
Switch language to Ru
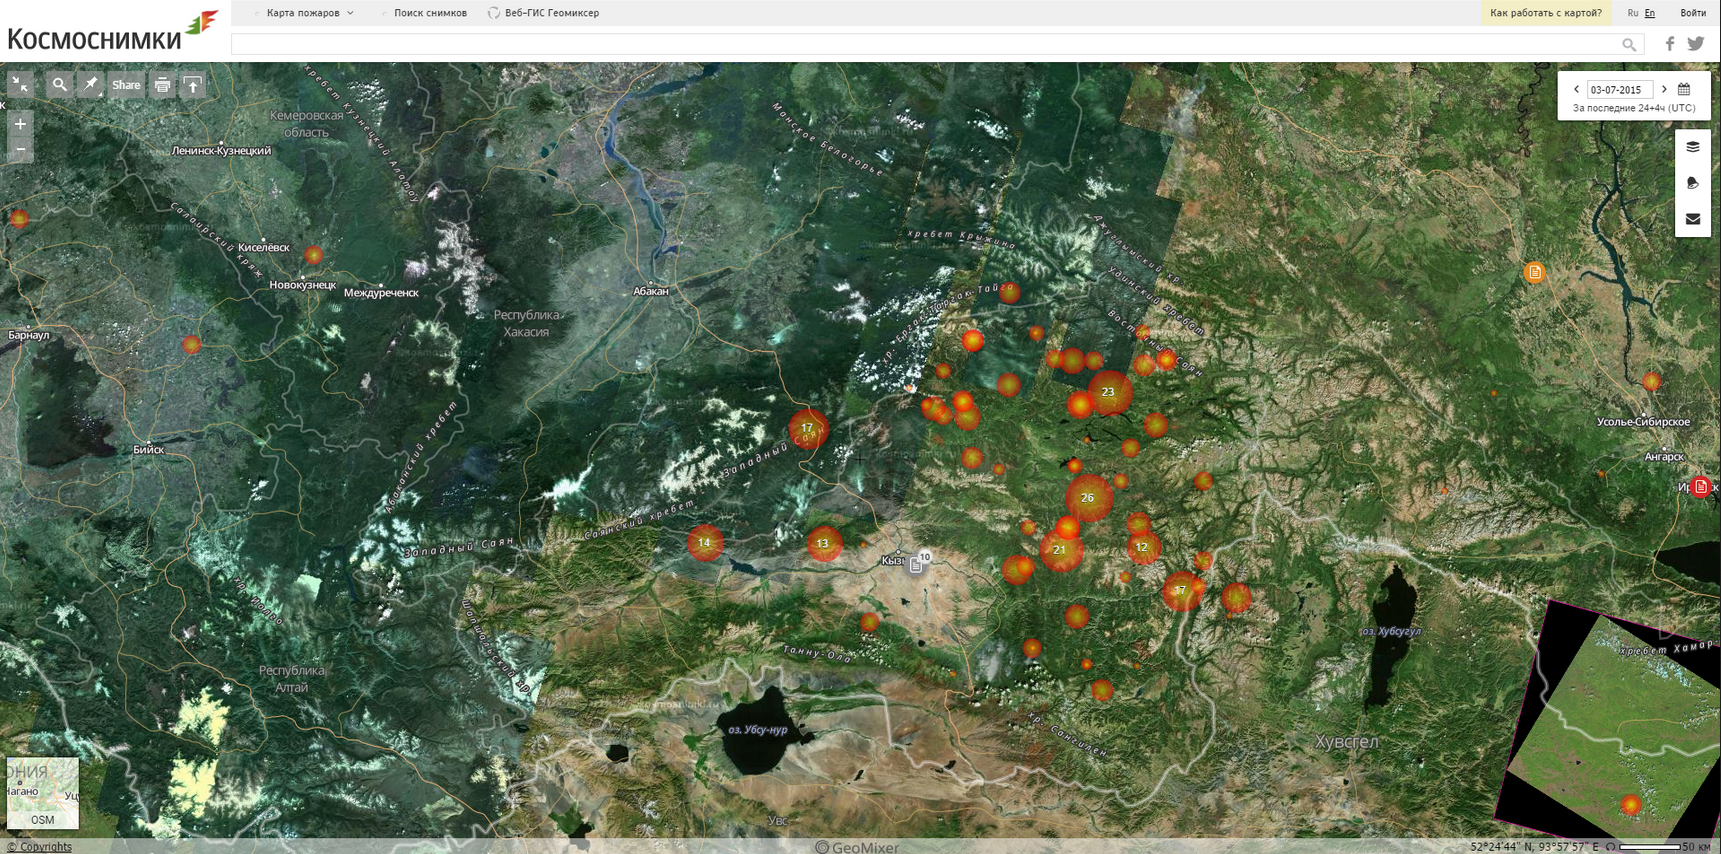coord(1632,13)
